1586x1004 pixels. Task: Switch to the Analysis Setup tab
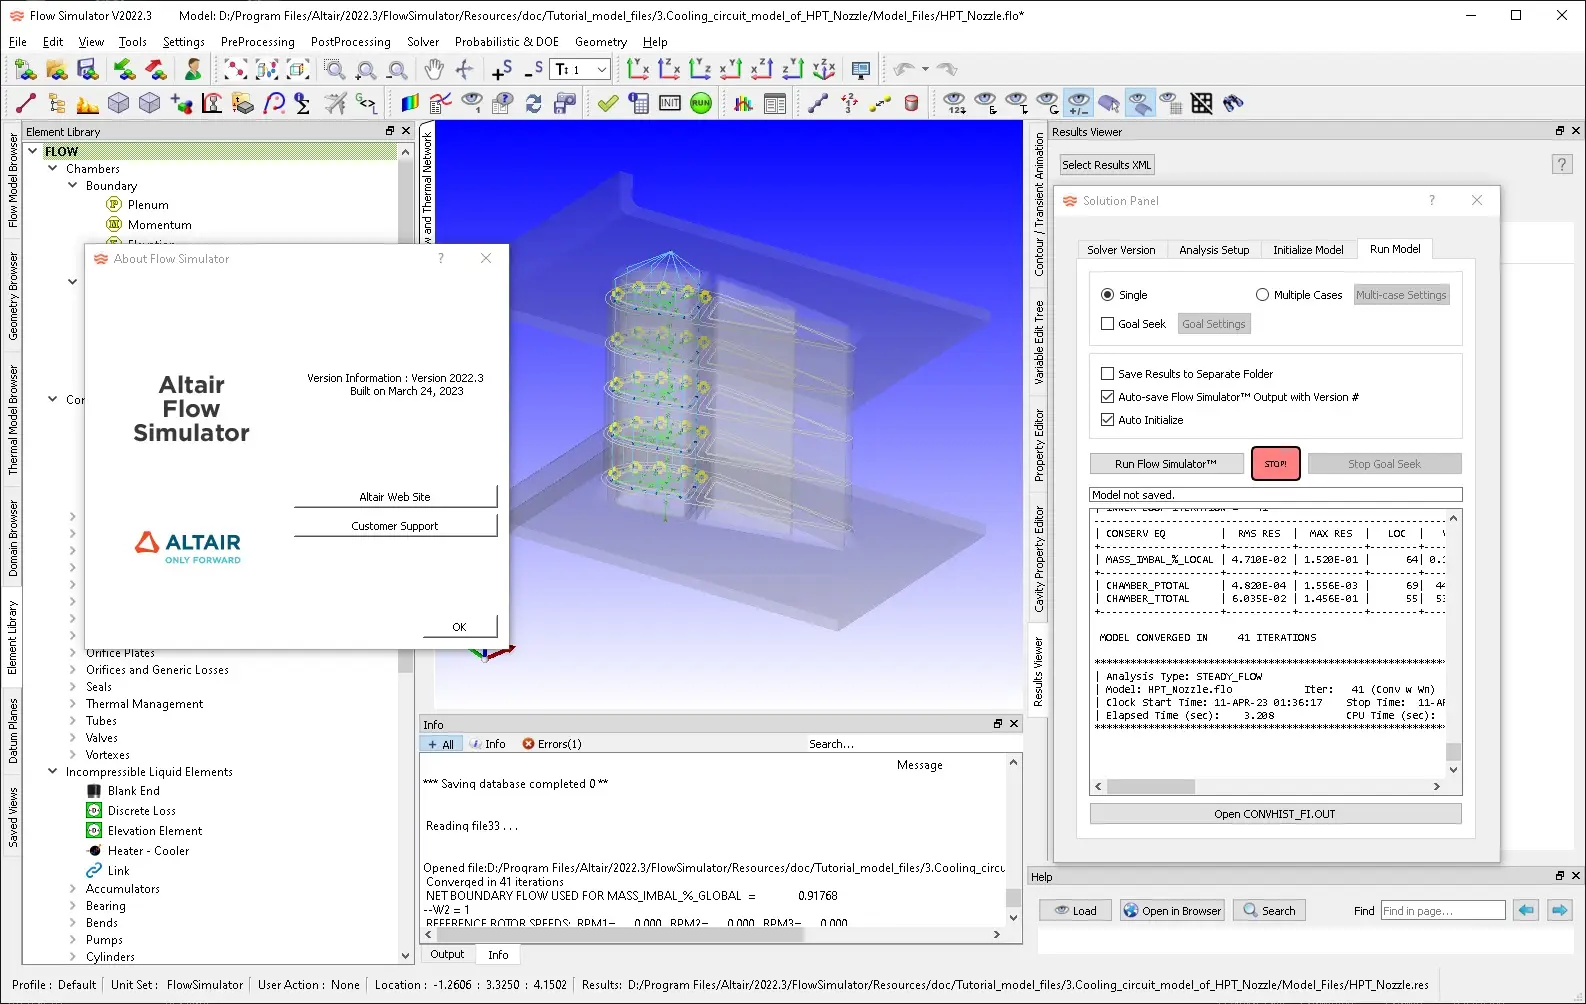(1214, 250)
